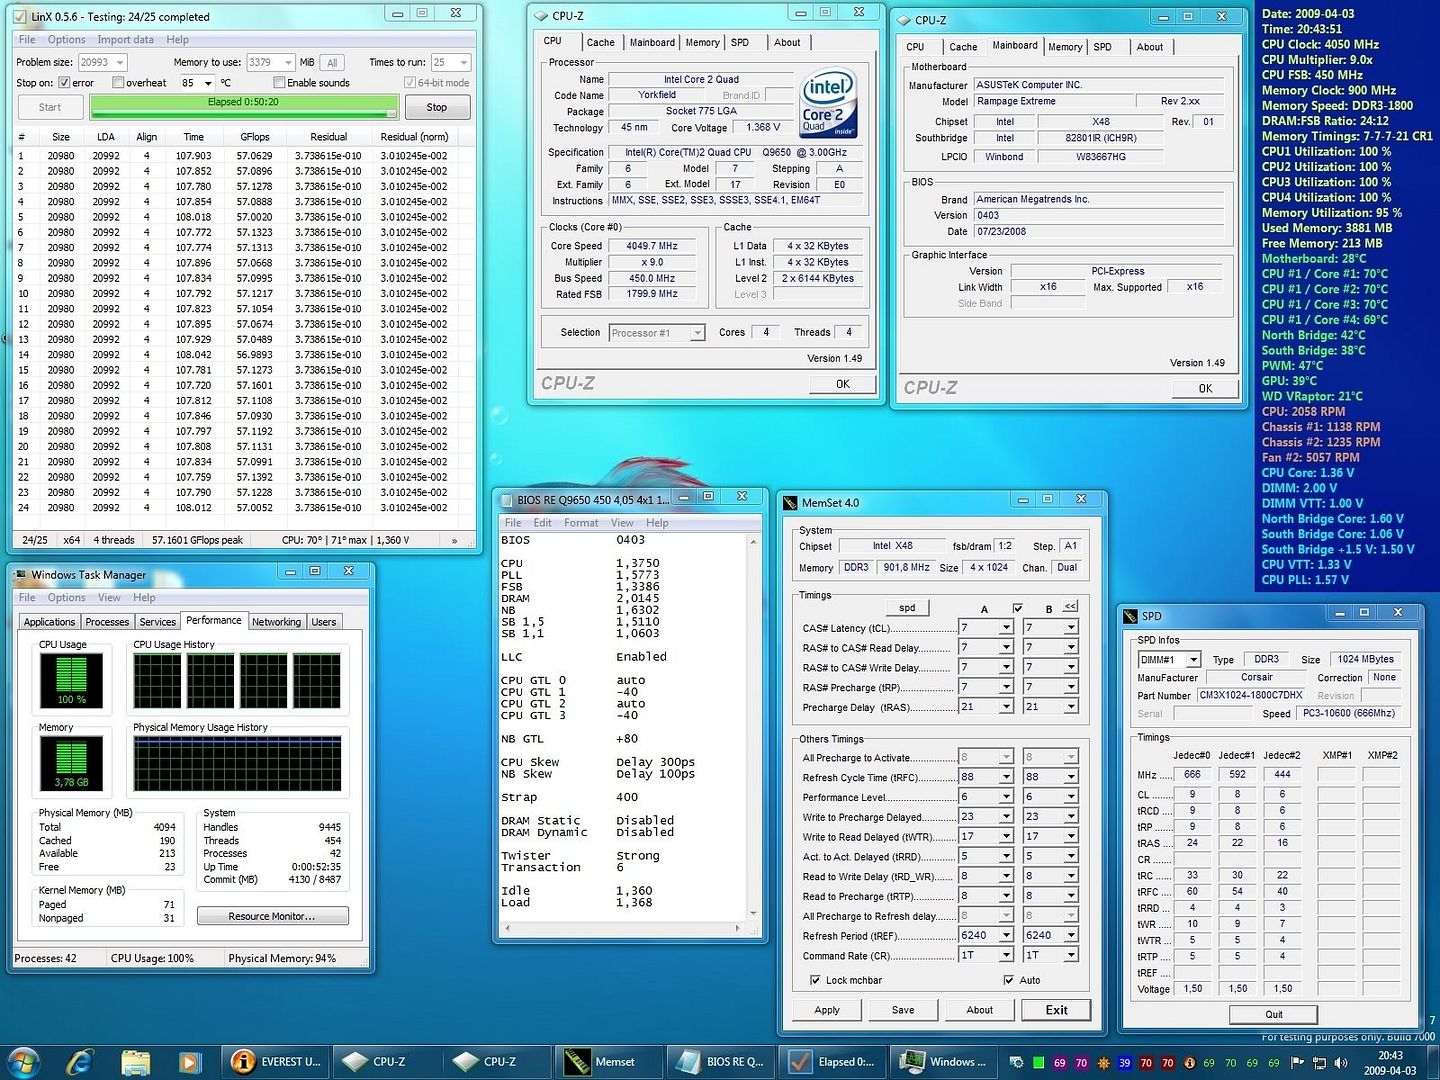Enable LinX stop on overheat checkbox
The height and width of the screenshot is (1080, 1440).
[x=118, y=83]
